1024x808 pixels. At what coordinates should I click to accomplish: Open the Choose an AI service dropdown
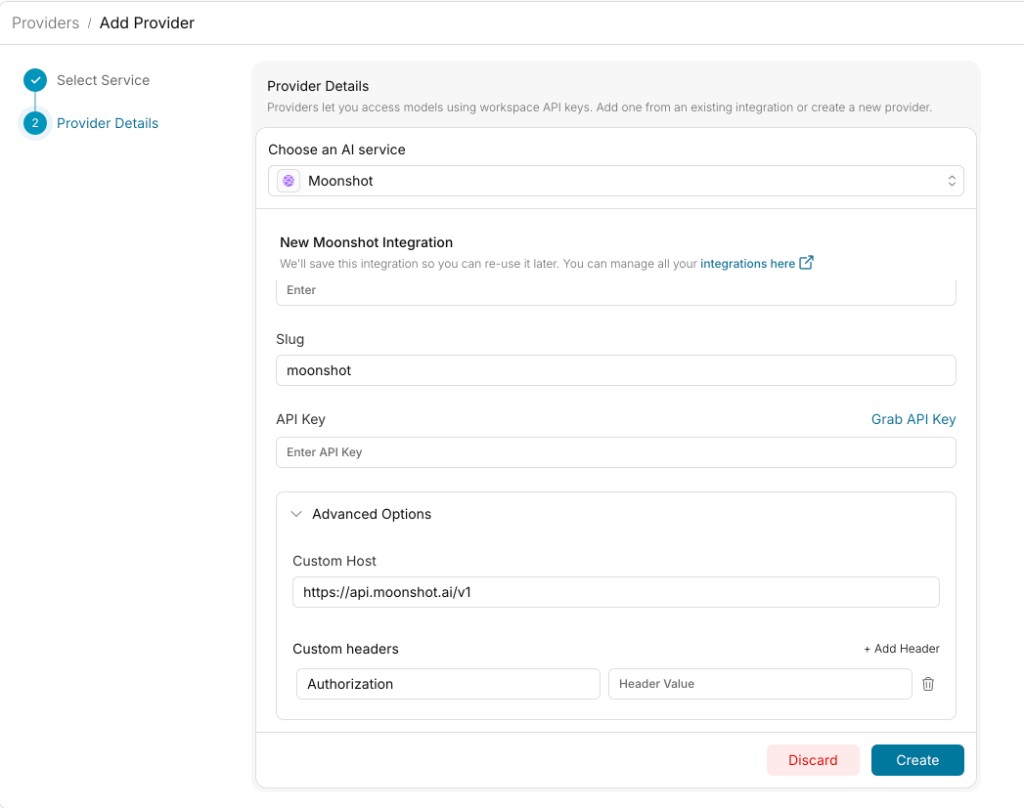click(x=616, y=181)
